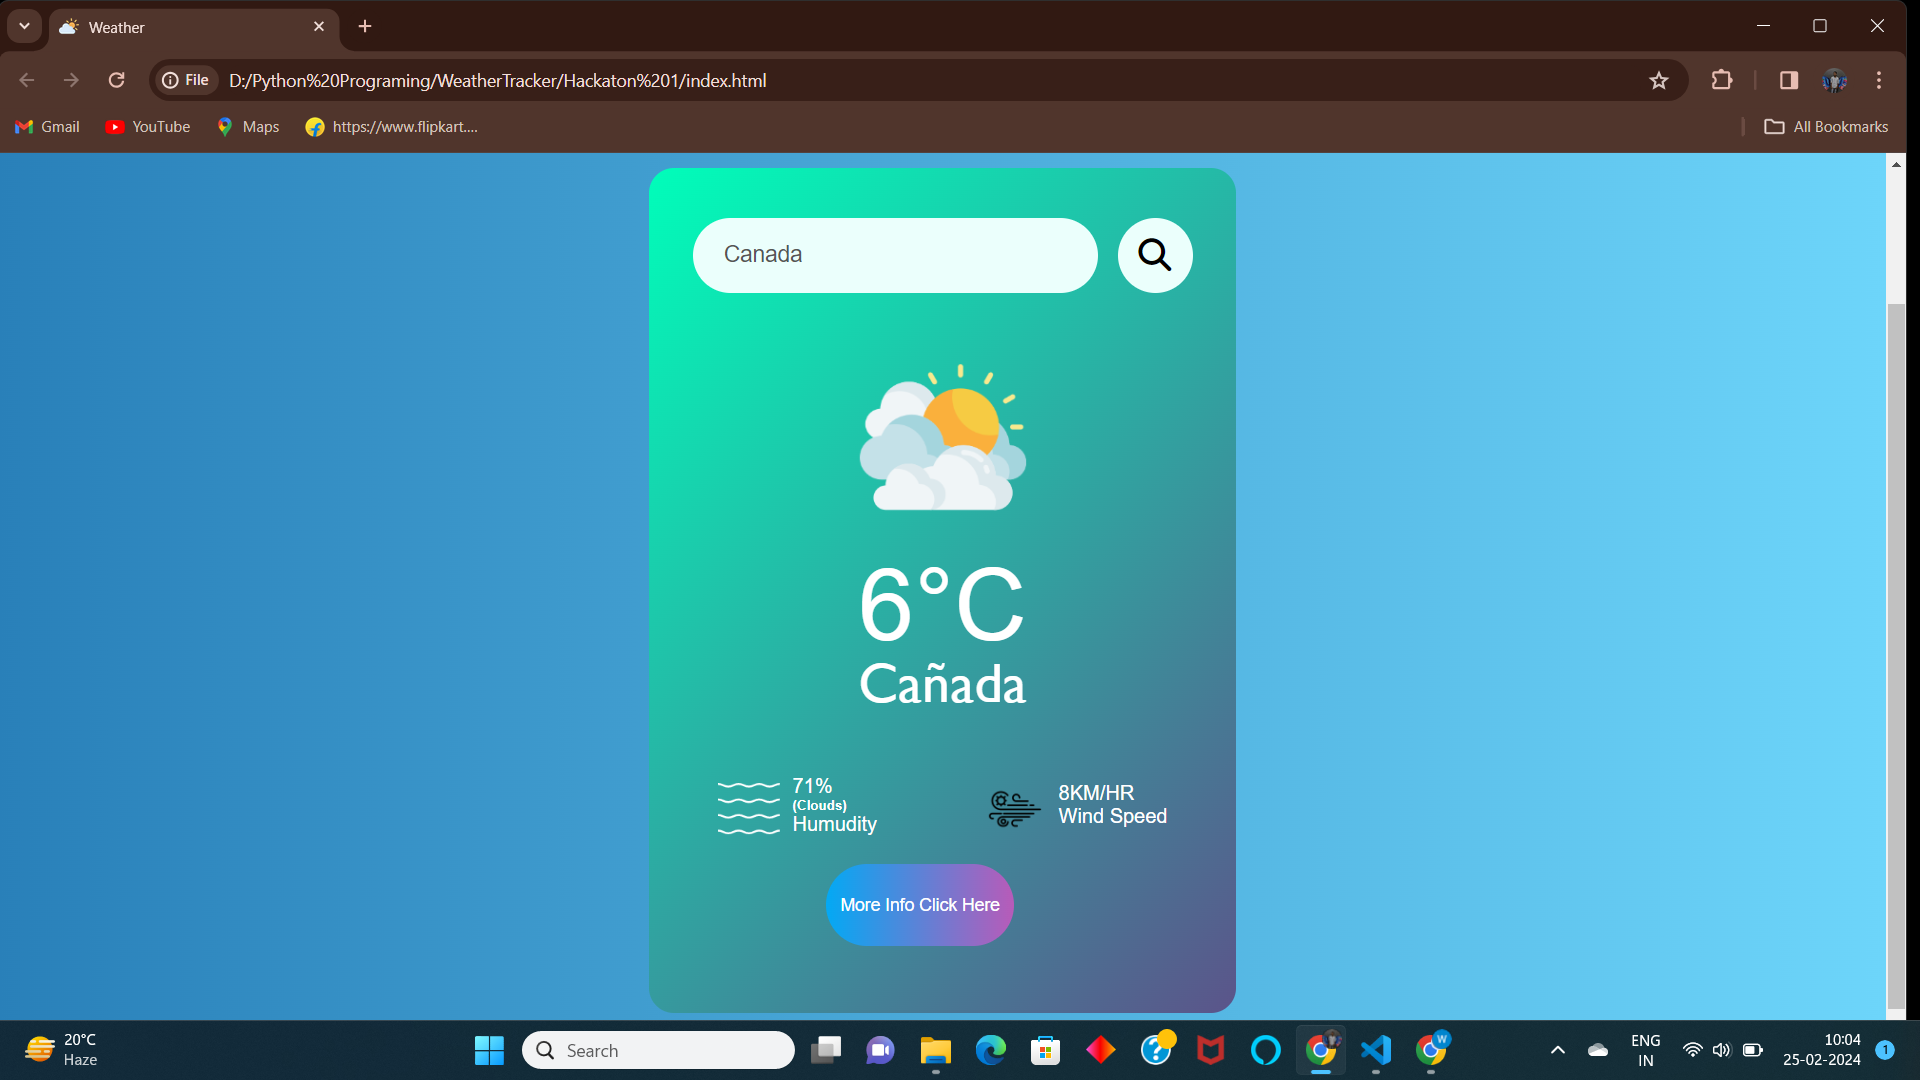Open the Extensions puzzle icon

pos(1722,81)
